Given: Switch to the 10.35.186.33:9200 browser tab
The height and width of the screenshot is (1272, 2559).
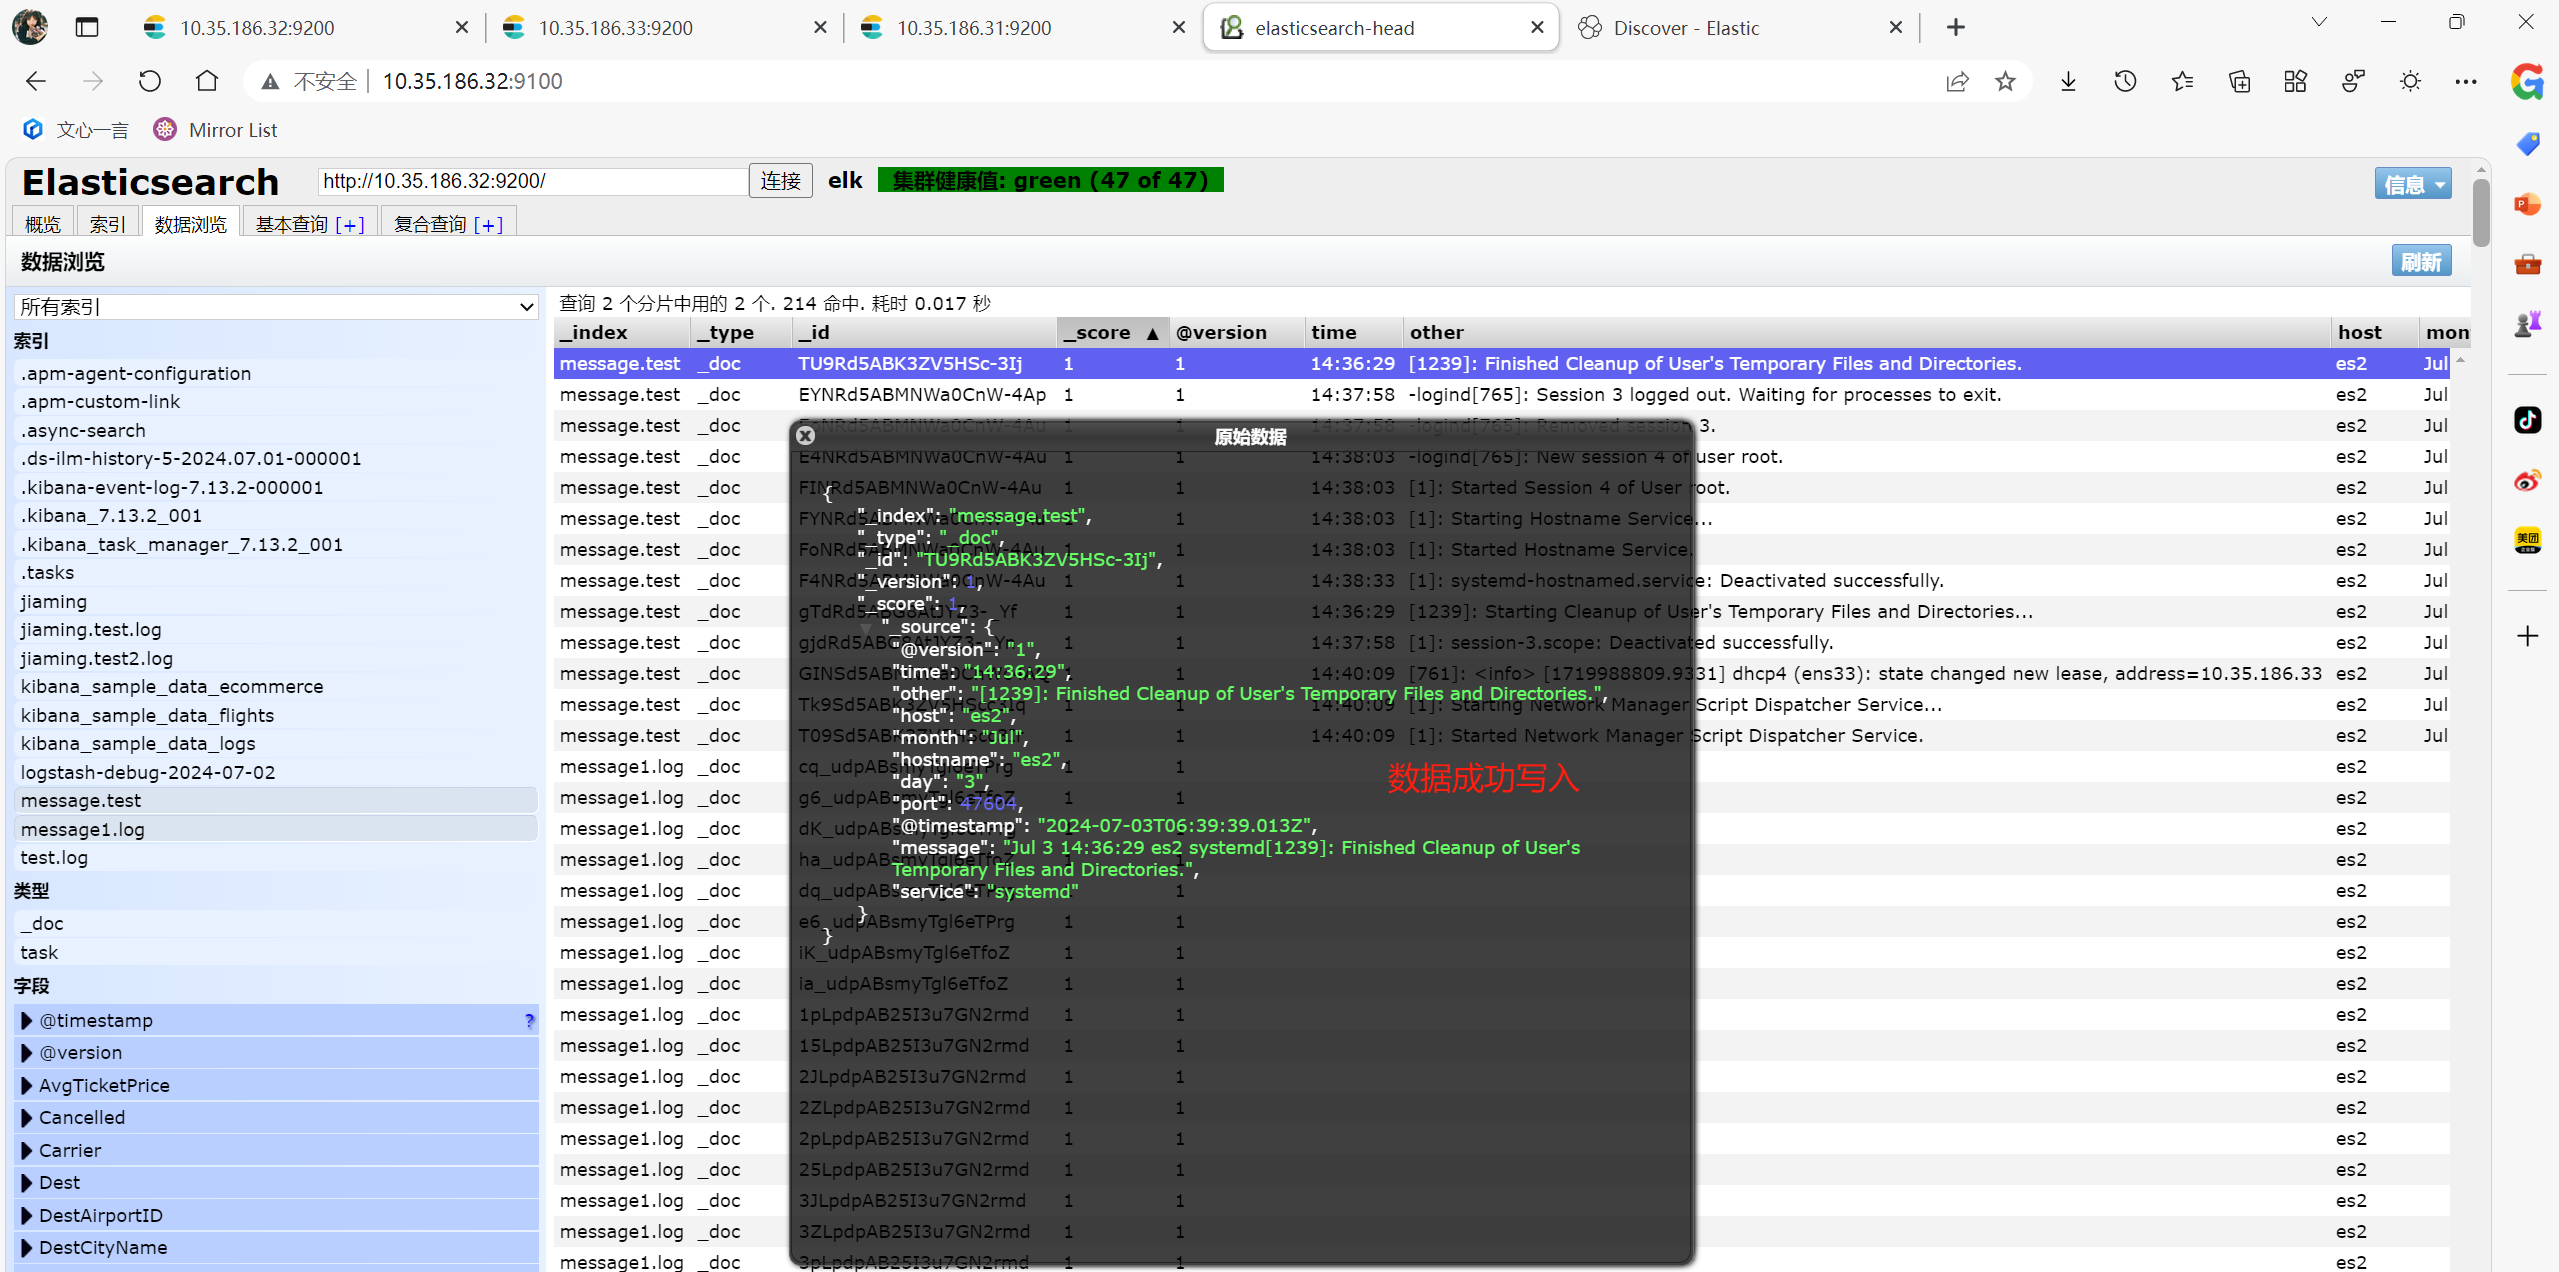Looking at the screenshot, I should point(664,27).
